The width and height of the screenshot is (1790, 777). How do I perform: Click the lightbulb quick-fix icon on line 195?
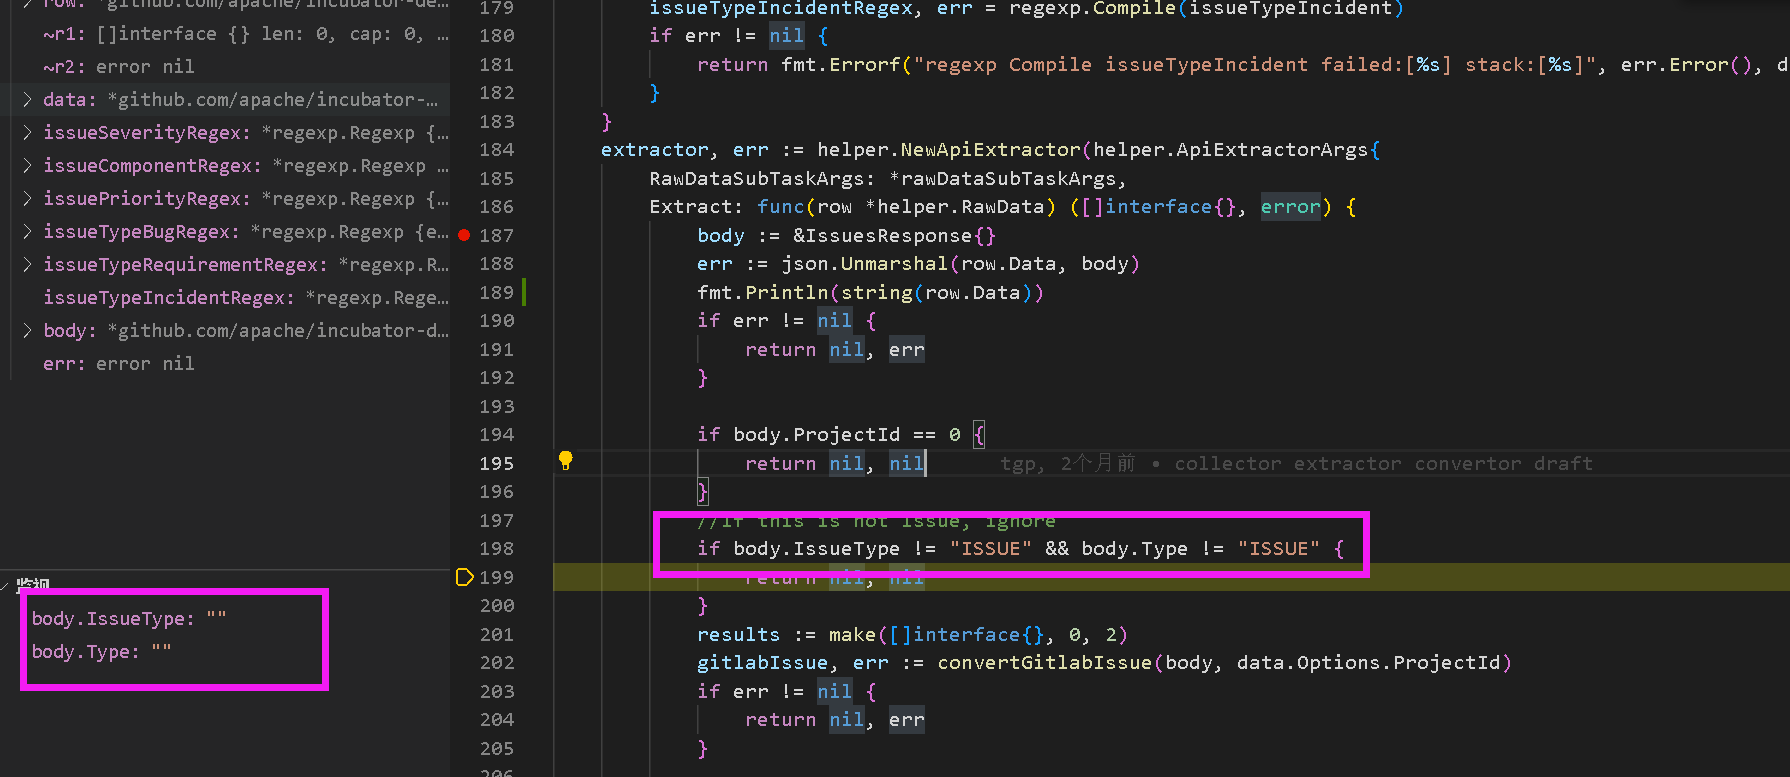point(565,460)
